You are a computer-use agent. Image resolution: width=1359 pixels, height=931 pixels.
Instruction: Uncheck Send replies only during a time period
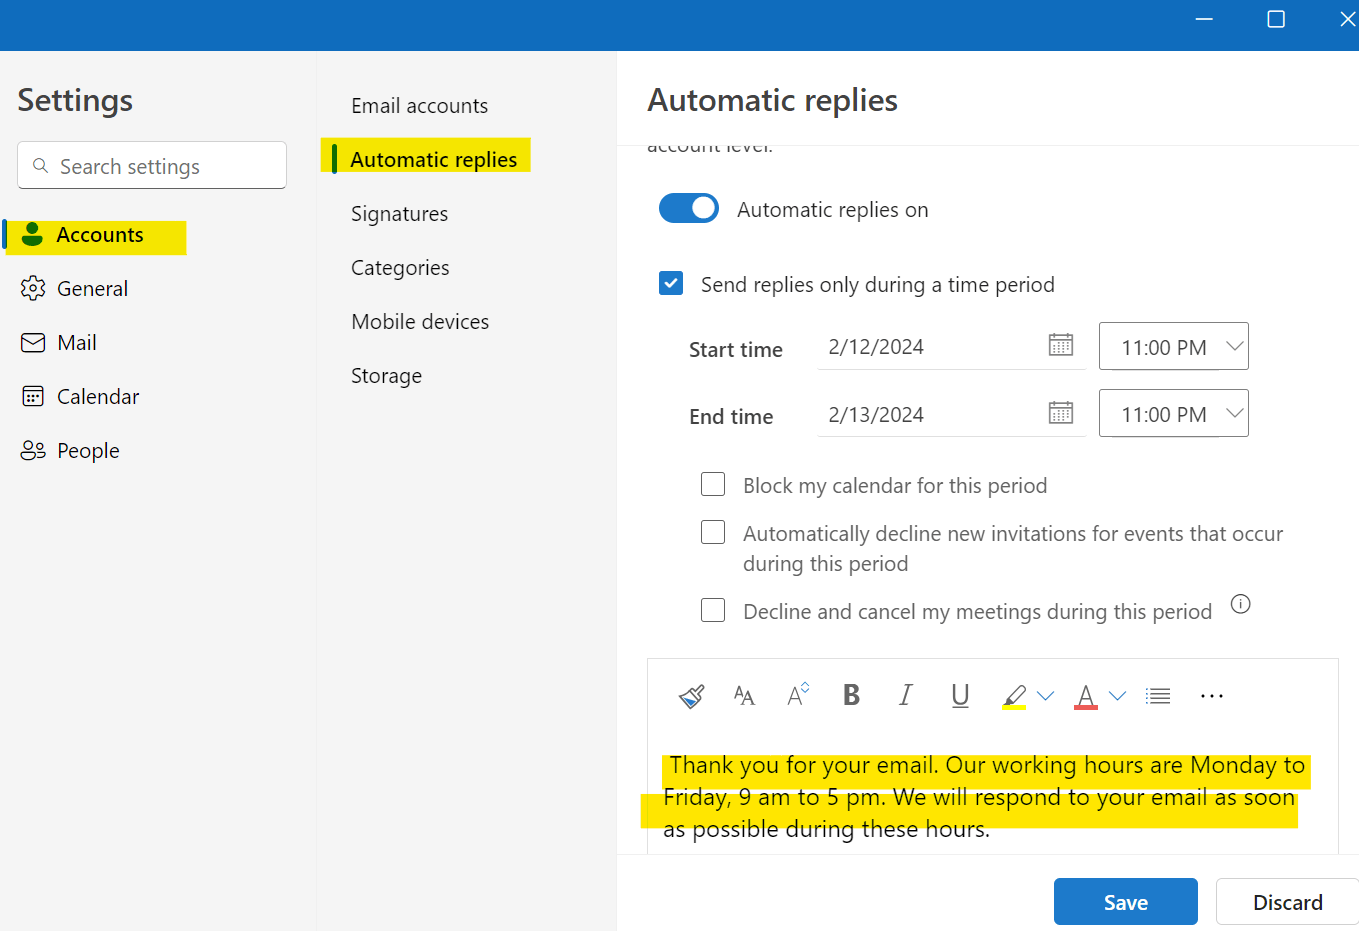coord(671,283)
